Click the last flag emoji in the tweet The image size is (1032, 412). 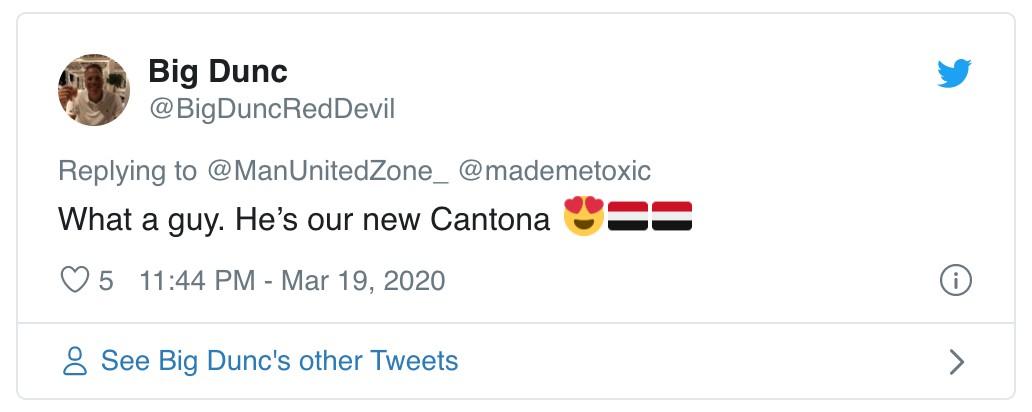pyautogui.click(x=672, y=217)
